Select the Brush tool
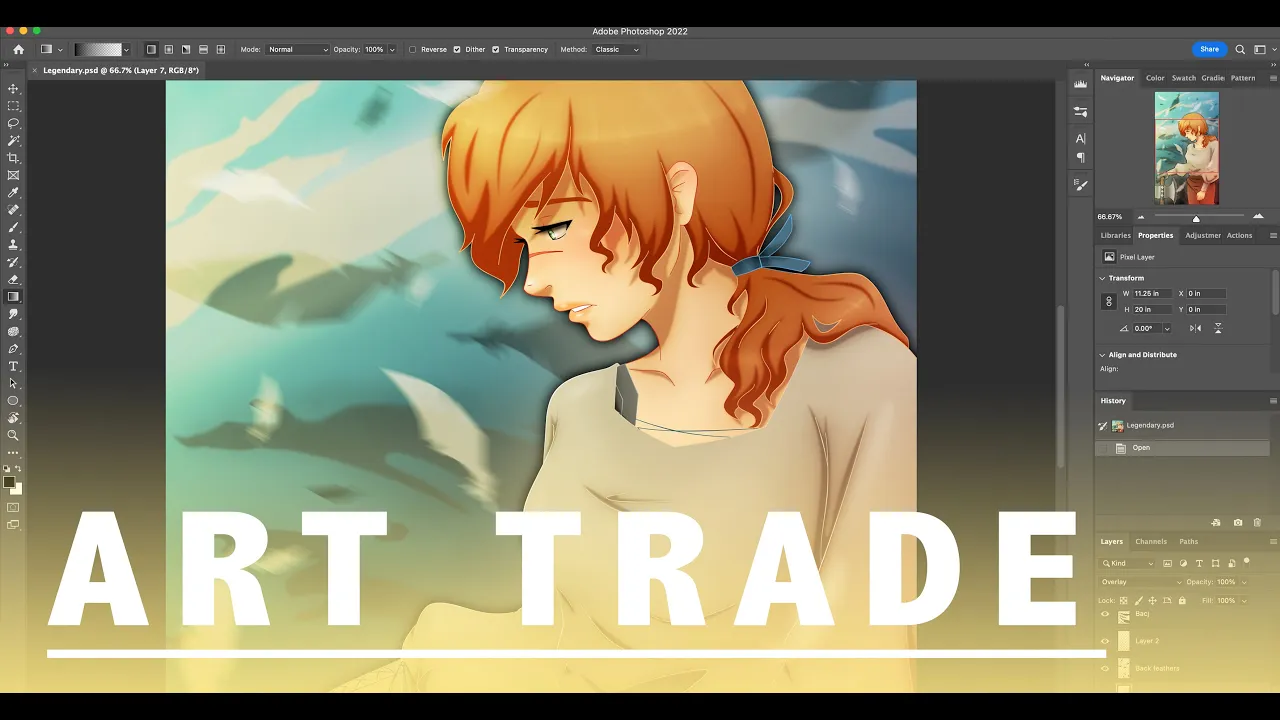Image resolution: width=1280 pixels, height=720 pixels. [13, 227]
